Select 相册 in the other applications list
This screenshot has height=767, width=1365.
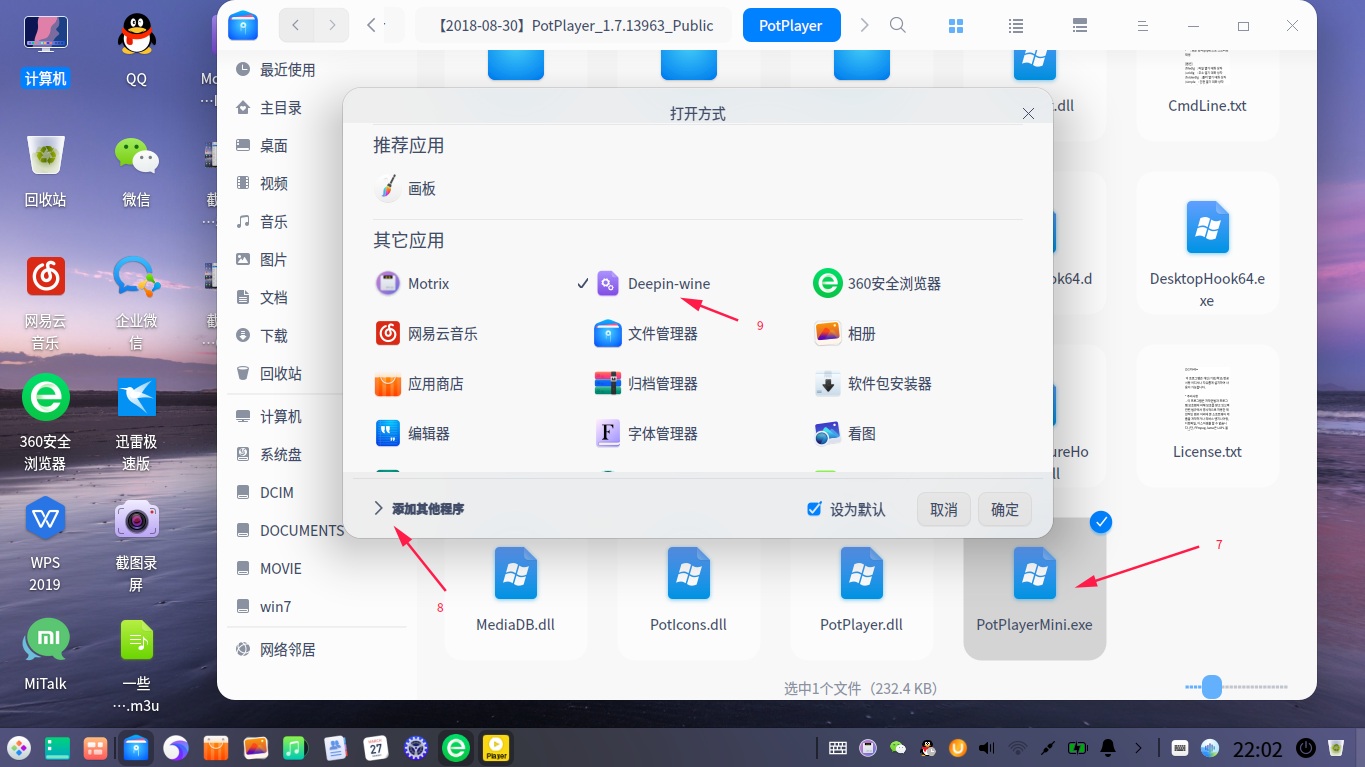click(x=846, y=334)
